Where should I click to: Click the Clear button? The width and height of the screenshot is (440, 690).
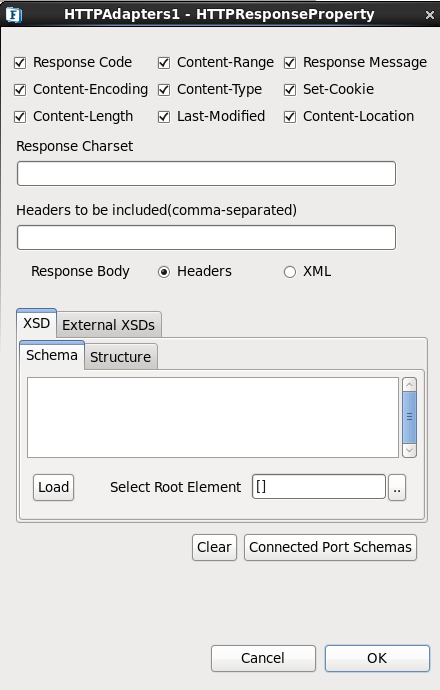click(214, 547)
